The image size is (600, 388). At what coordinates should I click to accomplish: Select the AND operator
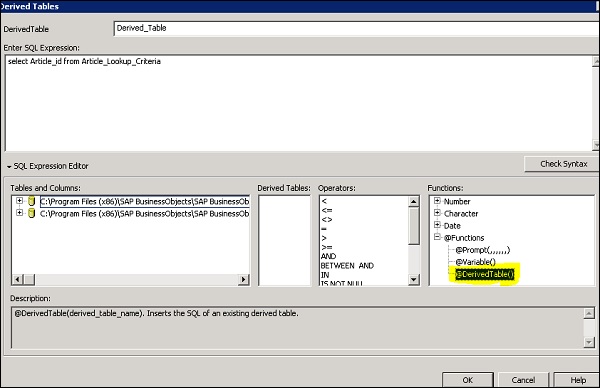pyautogui.click(x=328, y=256)
